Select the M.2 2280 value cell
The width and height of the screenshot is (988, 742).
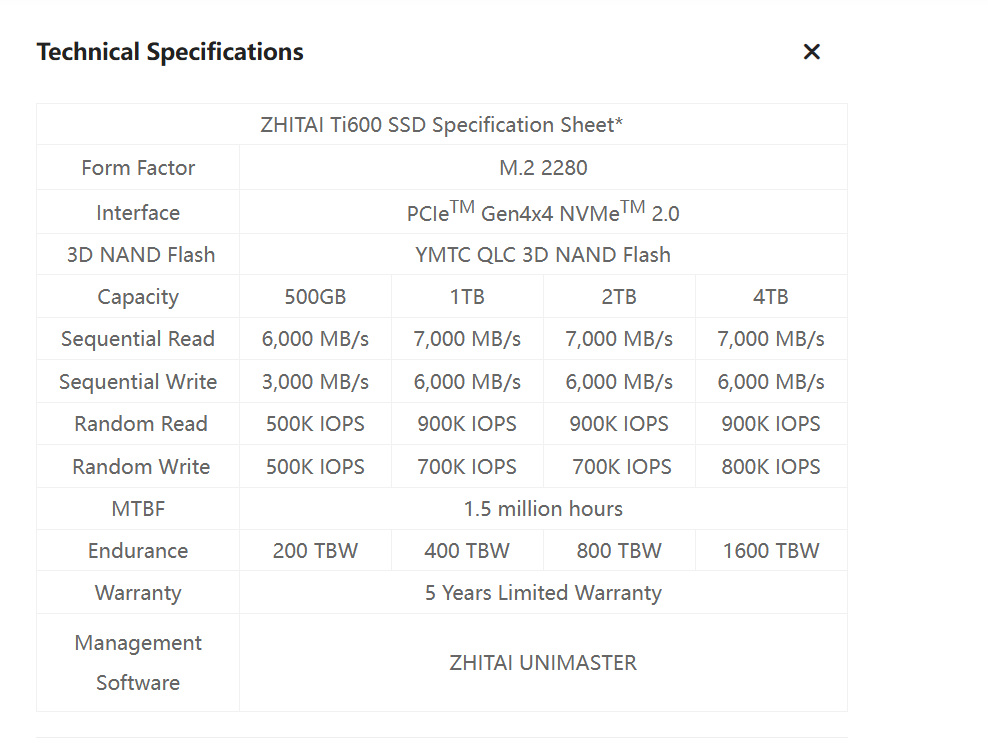(543, 168)
